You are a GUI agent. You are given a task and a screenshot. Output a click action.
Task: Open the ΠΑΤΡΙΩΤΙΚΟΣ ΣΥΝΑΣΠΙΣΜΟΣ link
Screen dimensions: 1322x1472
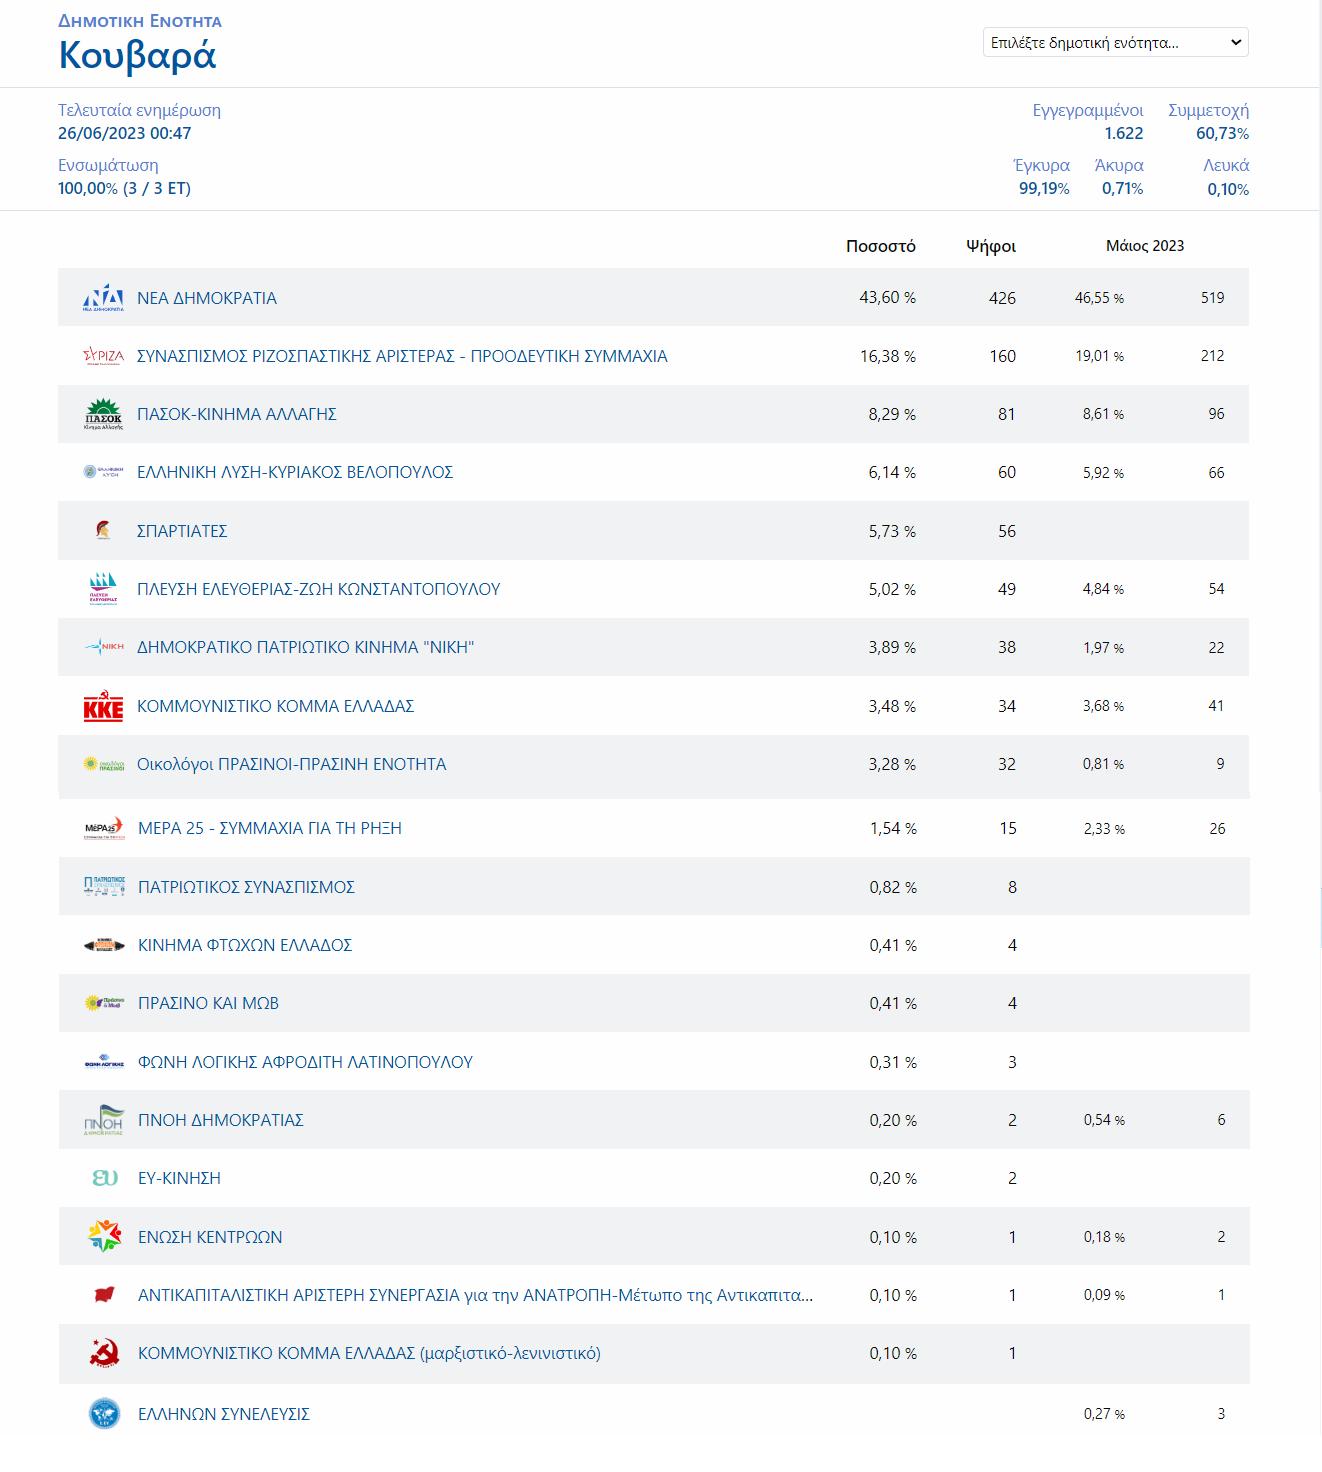pos(247,887)
